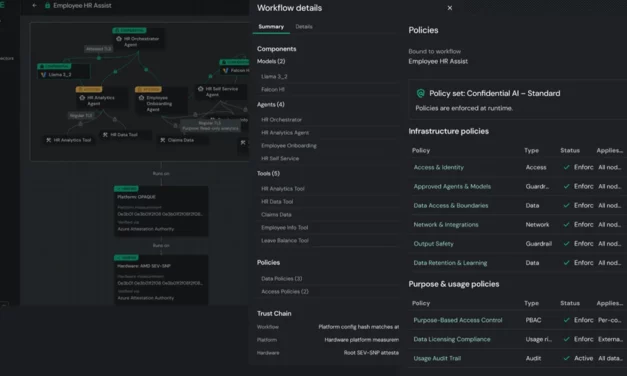Open the Data Retention & Learning policy link
Image resolution: width=627 pixels, height=376 pixels.
pos(450,263)
